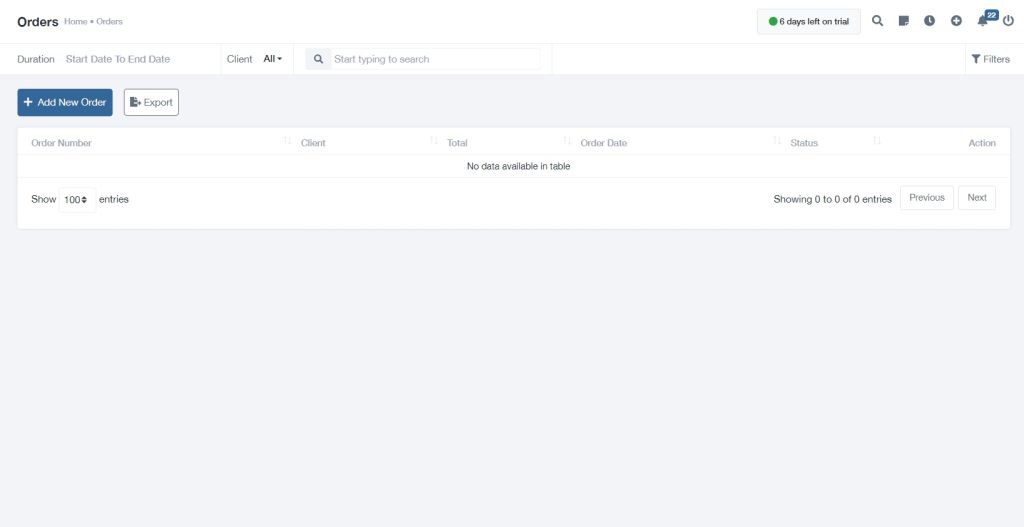Click the search magnifier icon in the header

877,21
